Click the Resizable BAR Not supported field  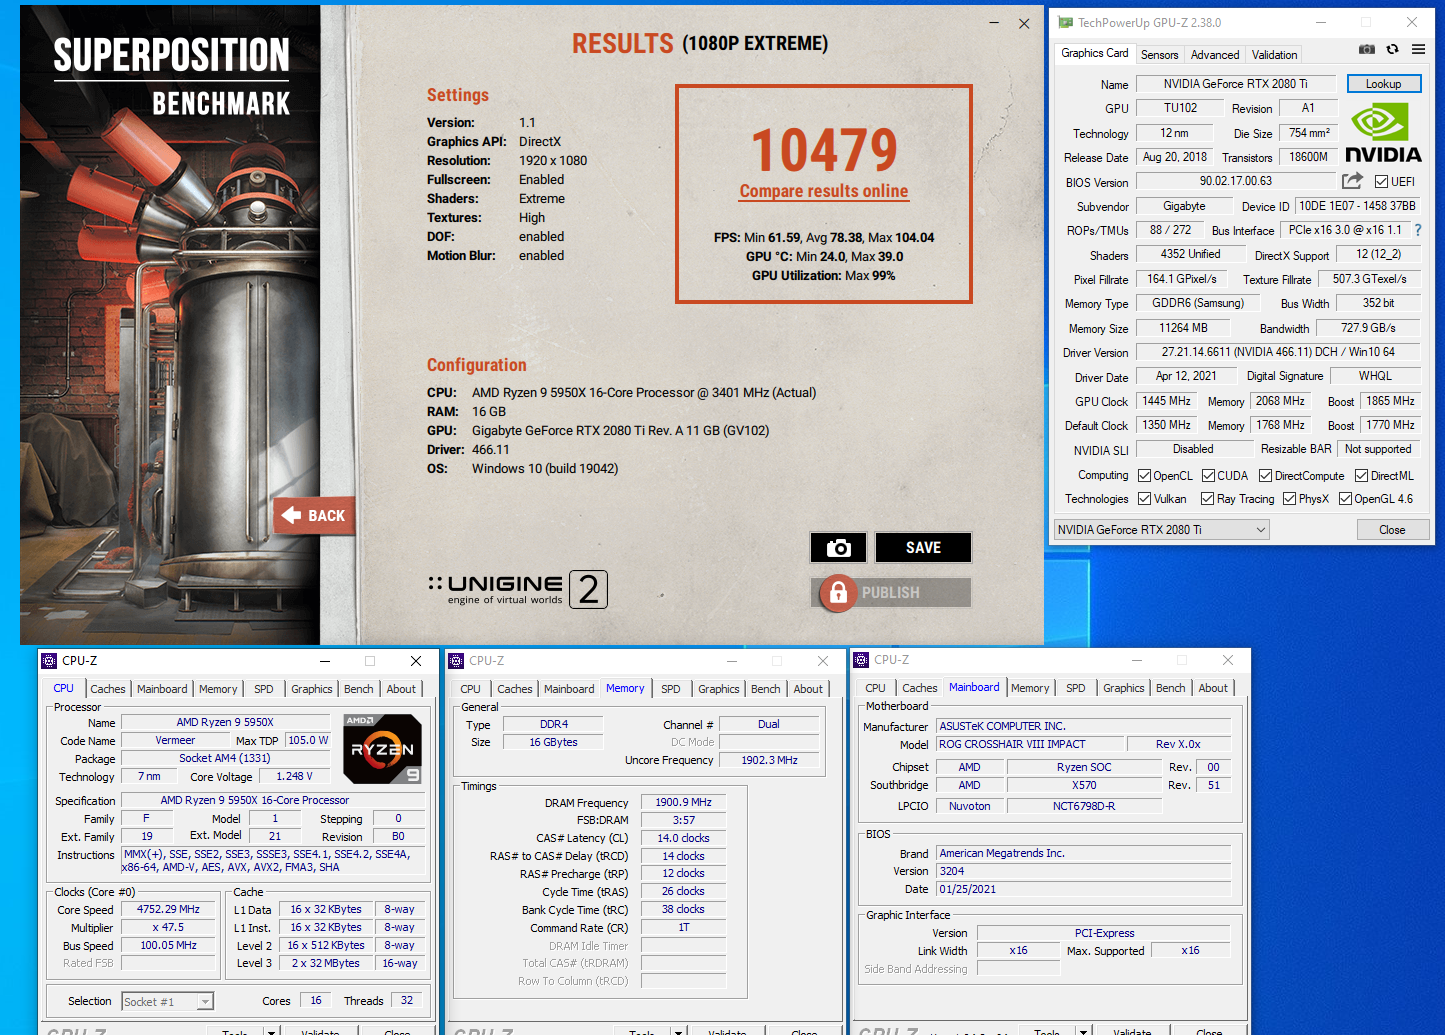1378,449
